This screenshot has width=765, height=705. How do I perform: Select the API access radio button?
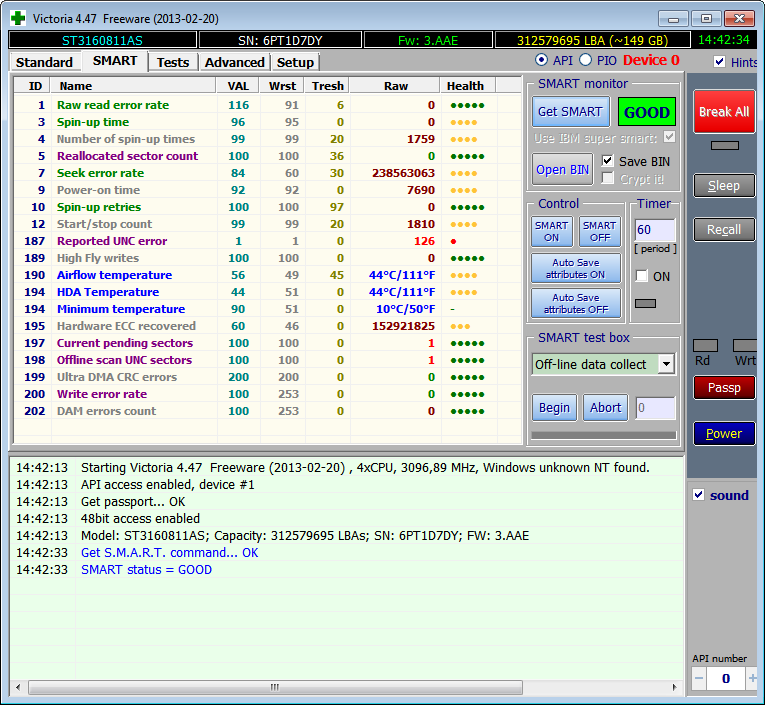pyautogui.click(x=541, y=60)
